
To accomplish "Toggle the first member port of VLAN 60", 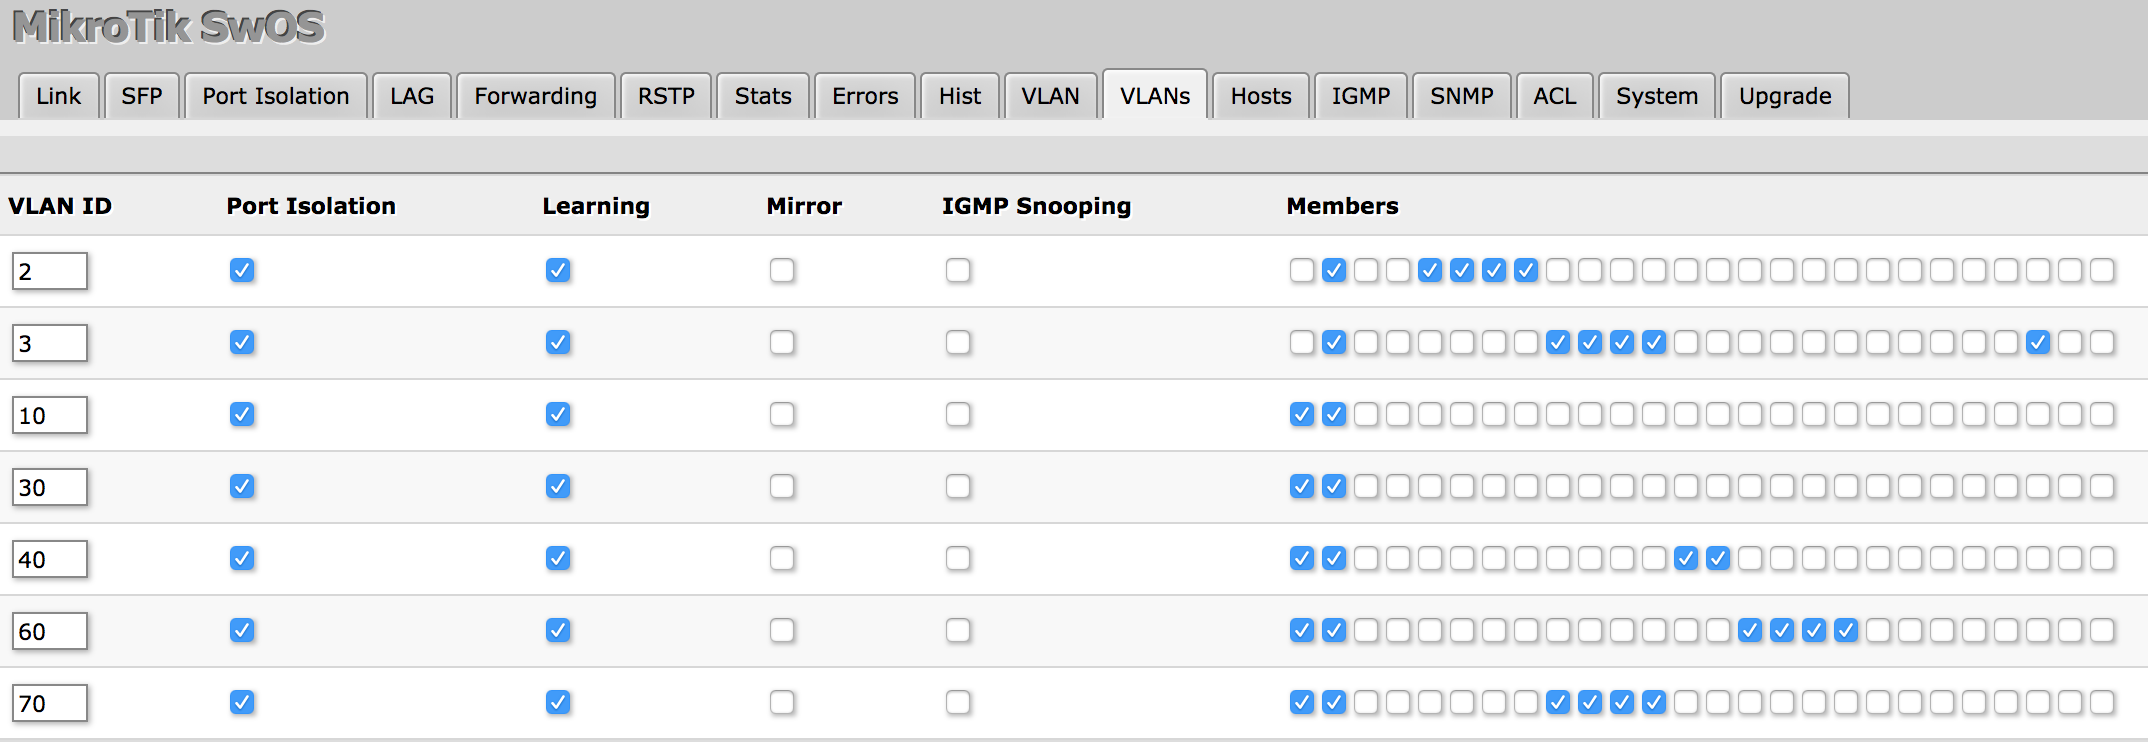I will tap(1301, 631).
